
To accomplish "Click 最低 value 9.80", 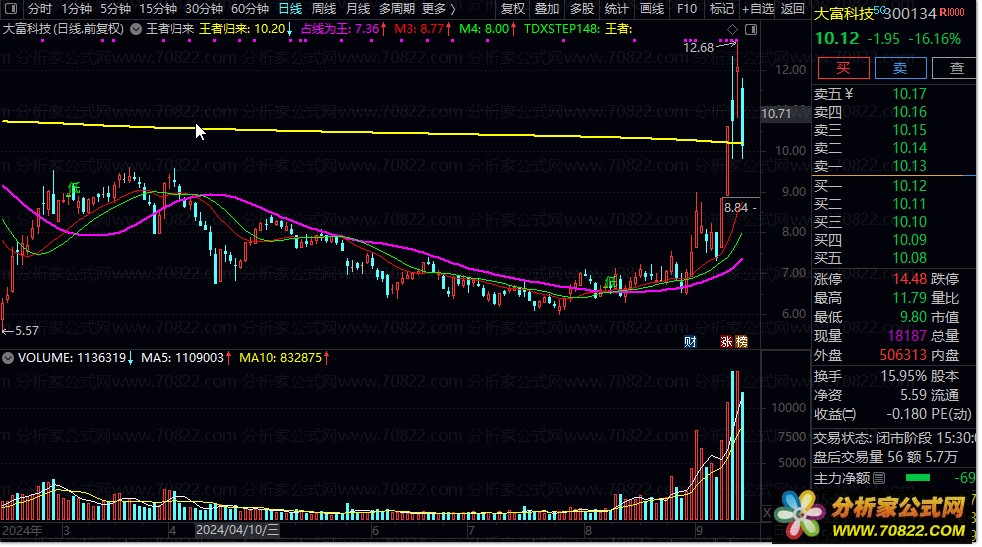I will (913, 317).
